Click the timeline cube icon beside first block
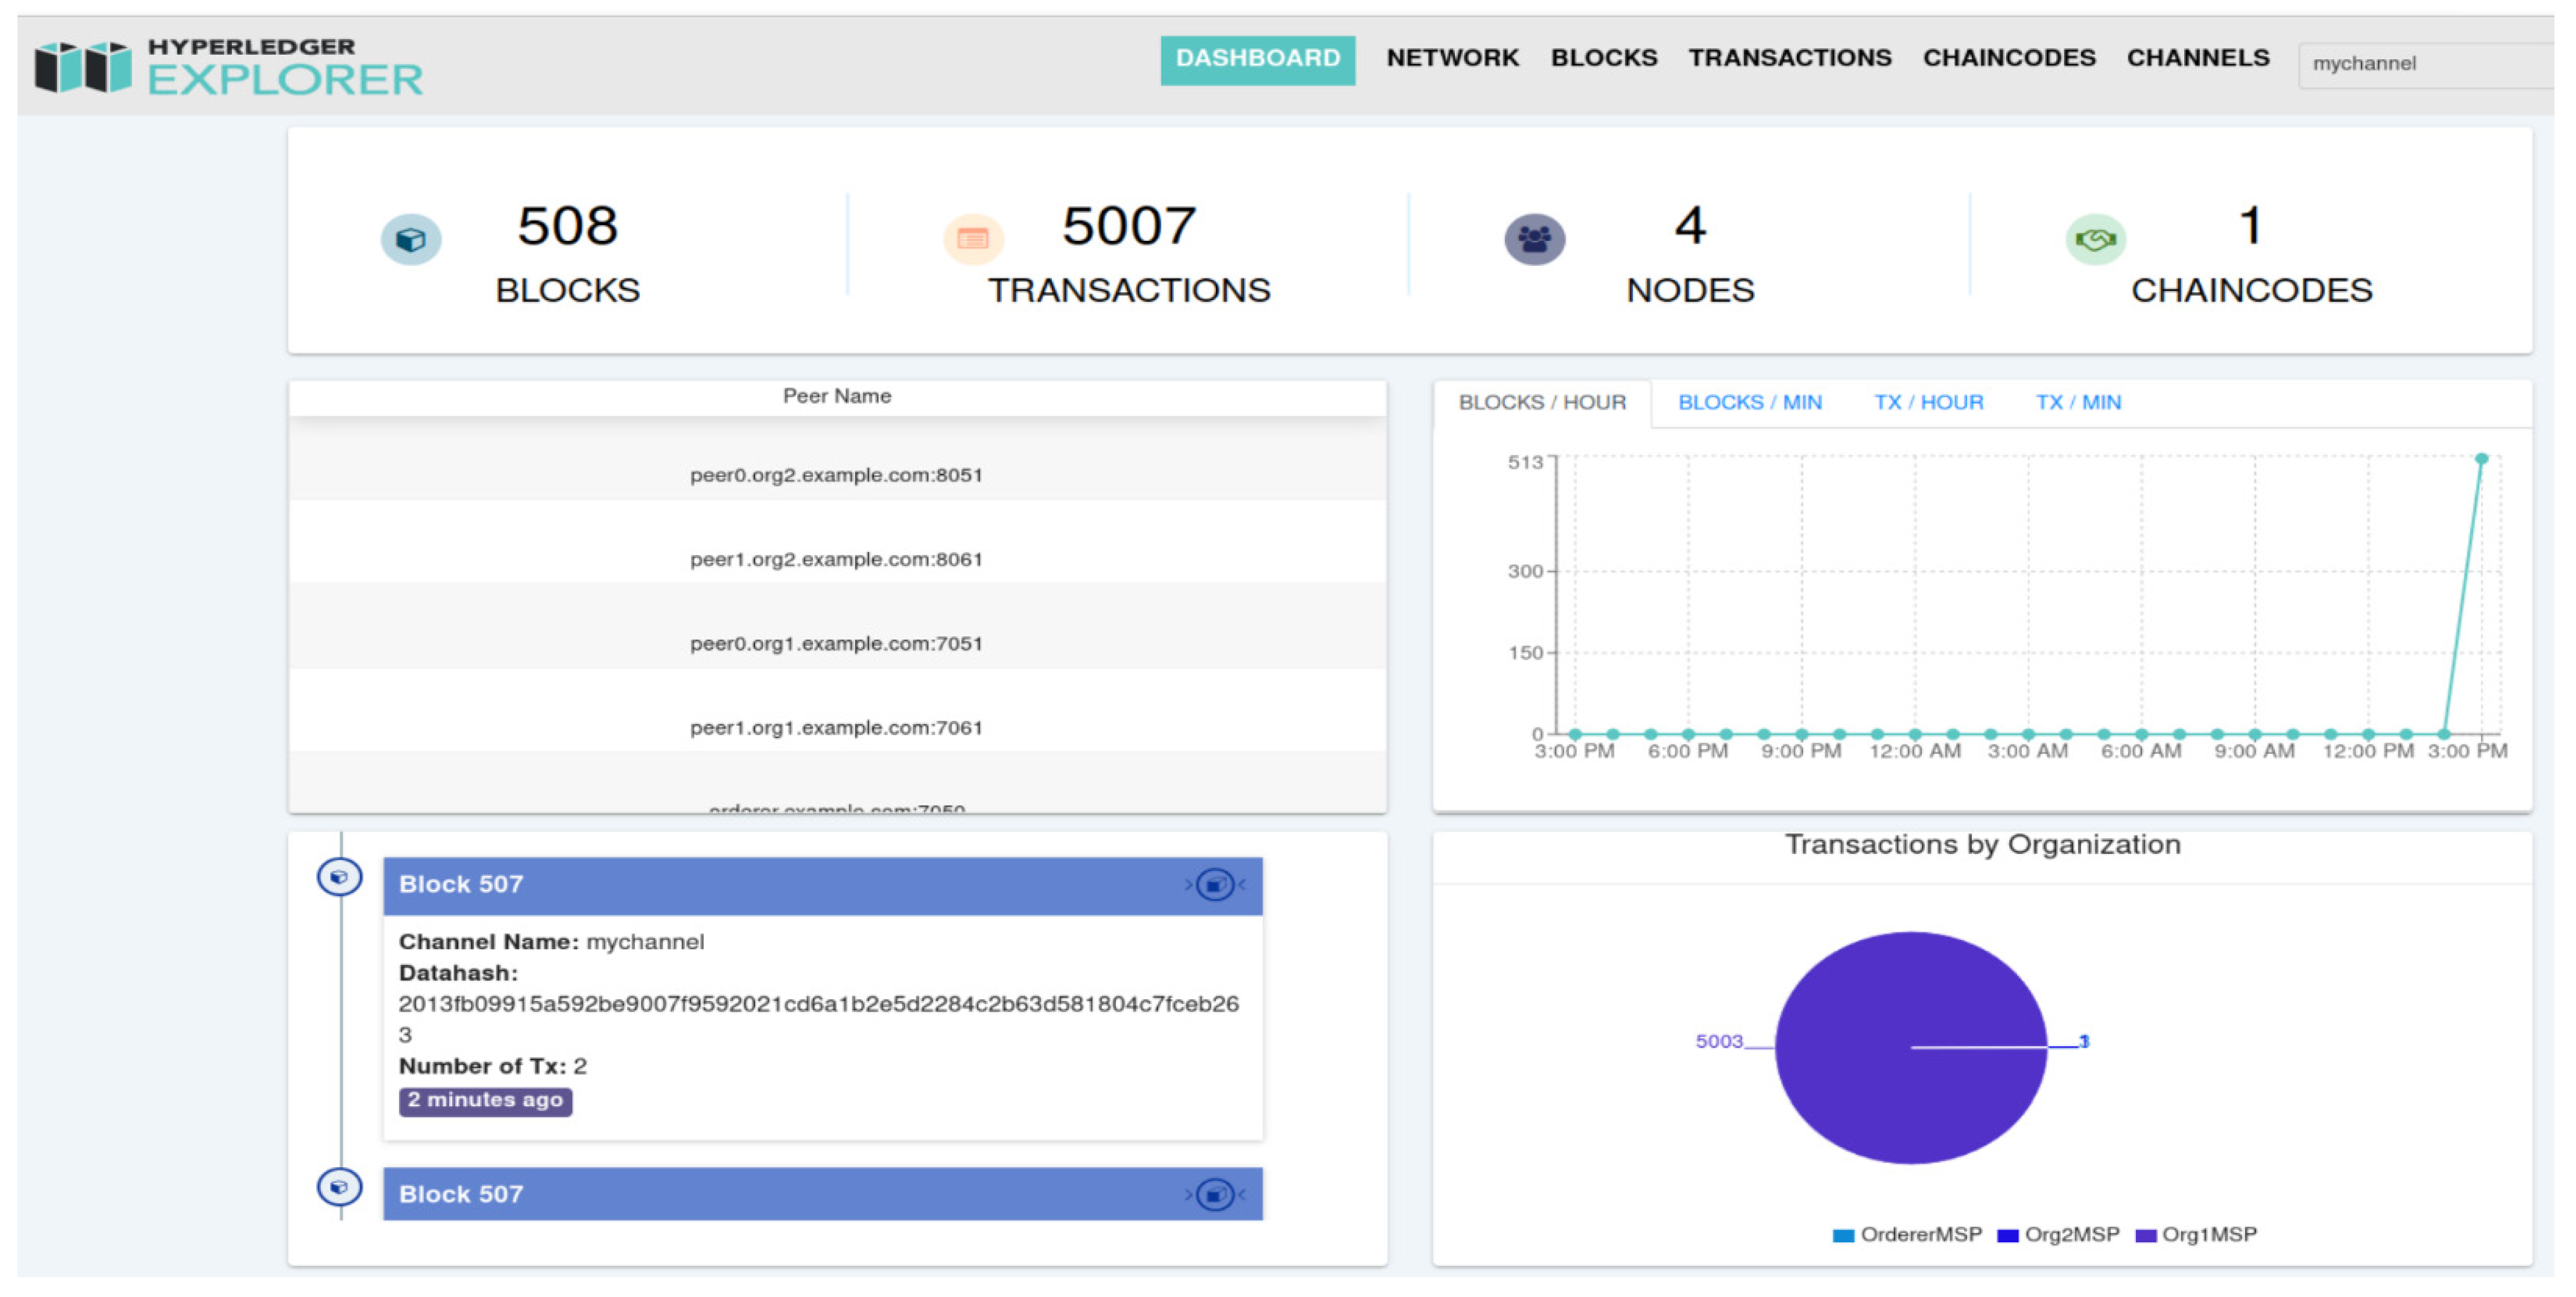The height and width of the screenshot is (1297, 2576). click(x=340, y=878)
